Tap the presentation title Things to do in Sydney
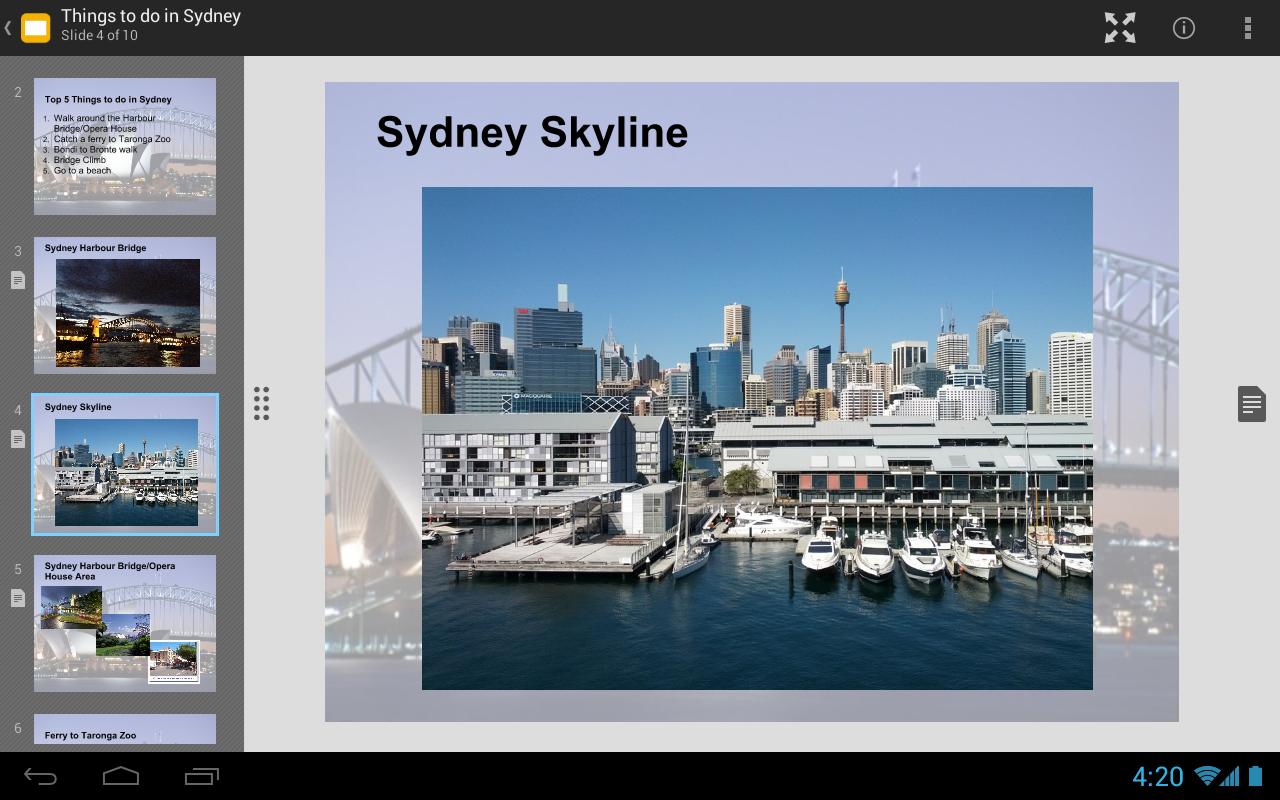Screen dimensions: 1280x800 (x=151, y=16)
